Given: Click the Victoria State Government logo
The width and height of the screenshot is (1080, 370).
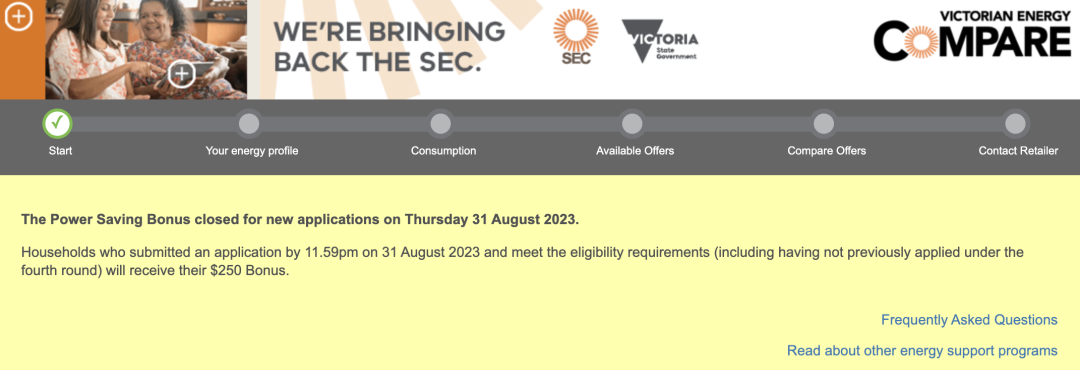Looking at the screenshot, I should pyautogui.click(x=659, y=41).
